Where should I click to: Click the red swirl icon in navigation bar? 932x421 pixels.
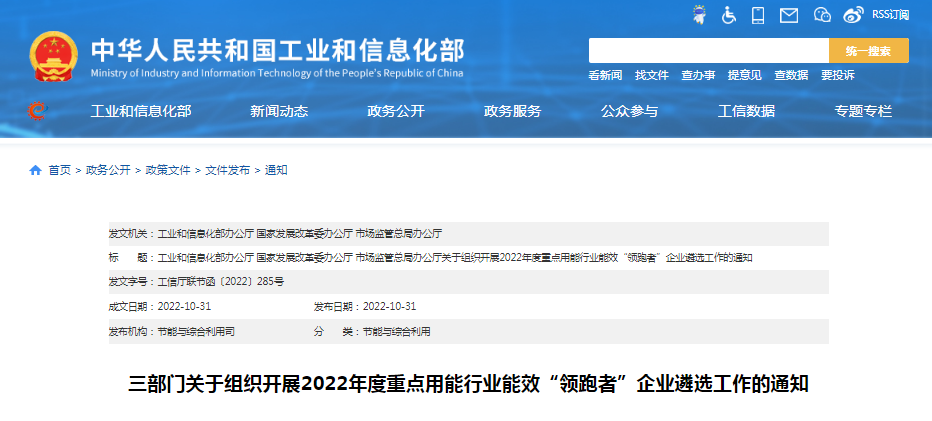pos(37,111)
